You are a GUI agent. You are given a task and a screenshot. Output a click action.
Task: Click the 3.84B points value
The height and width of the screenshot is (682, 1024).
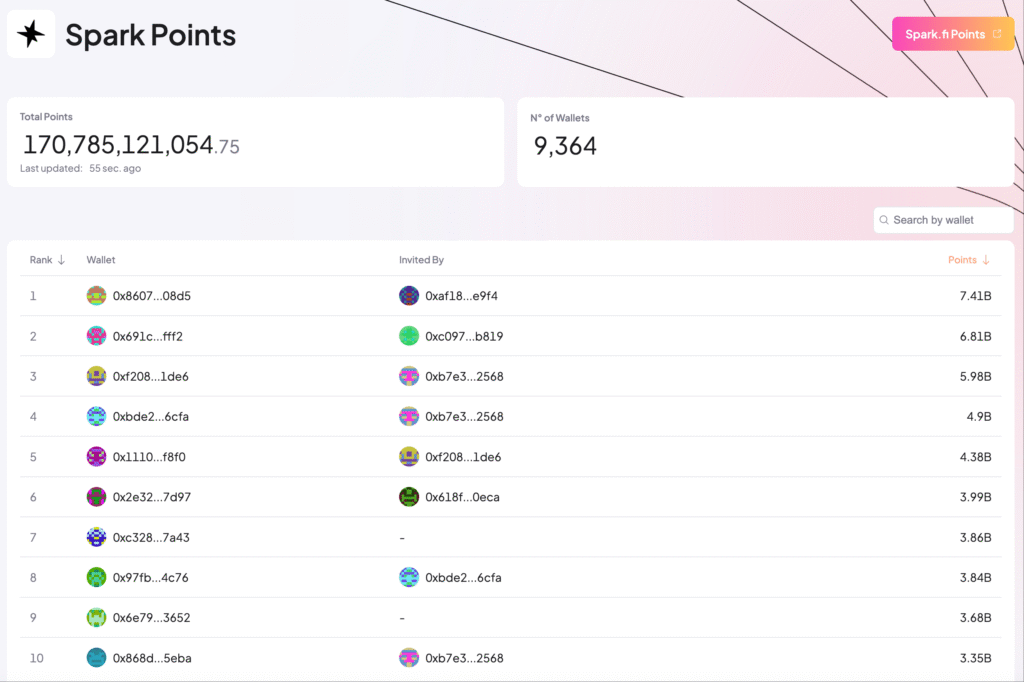click(975, 577)
